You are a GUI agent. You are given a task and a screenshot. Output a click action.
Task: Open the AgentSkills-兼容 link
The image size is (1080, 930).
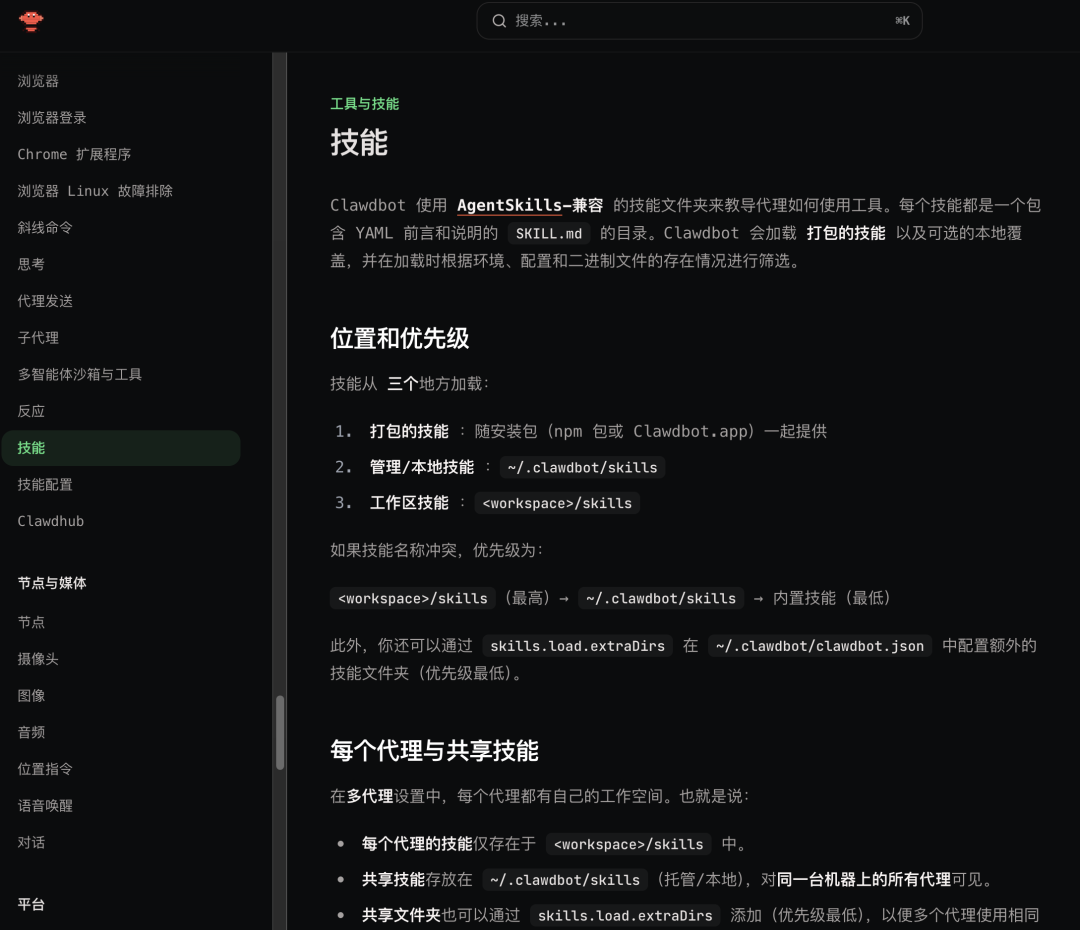(528, 206)
